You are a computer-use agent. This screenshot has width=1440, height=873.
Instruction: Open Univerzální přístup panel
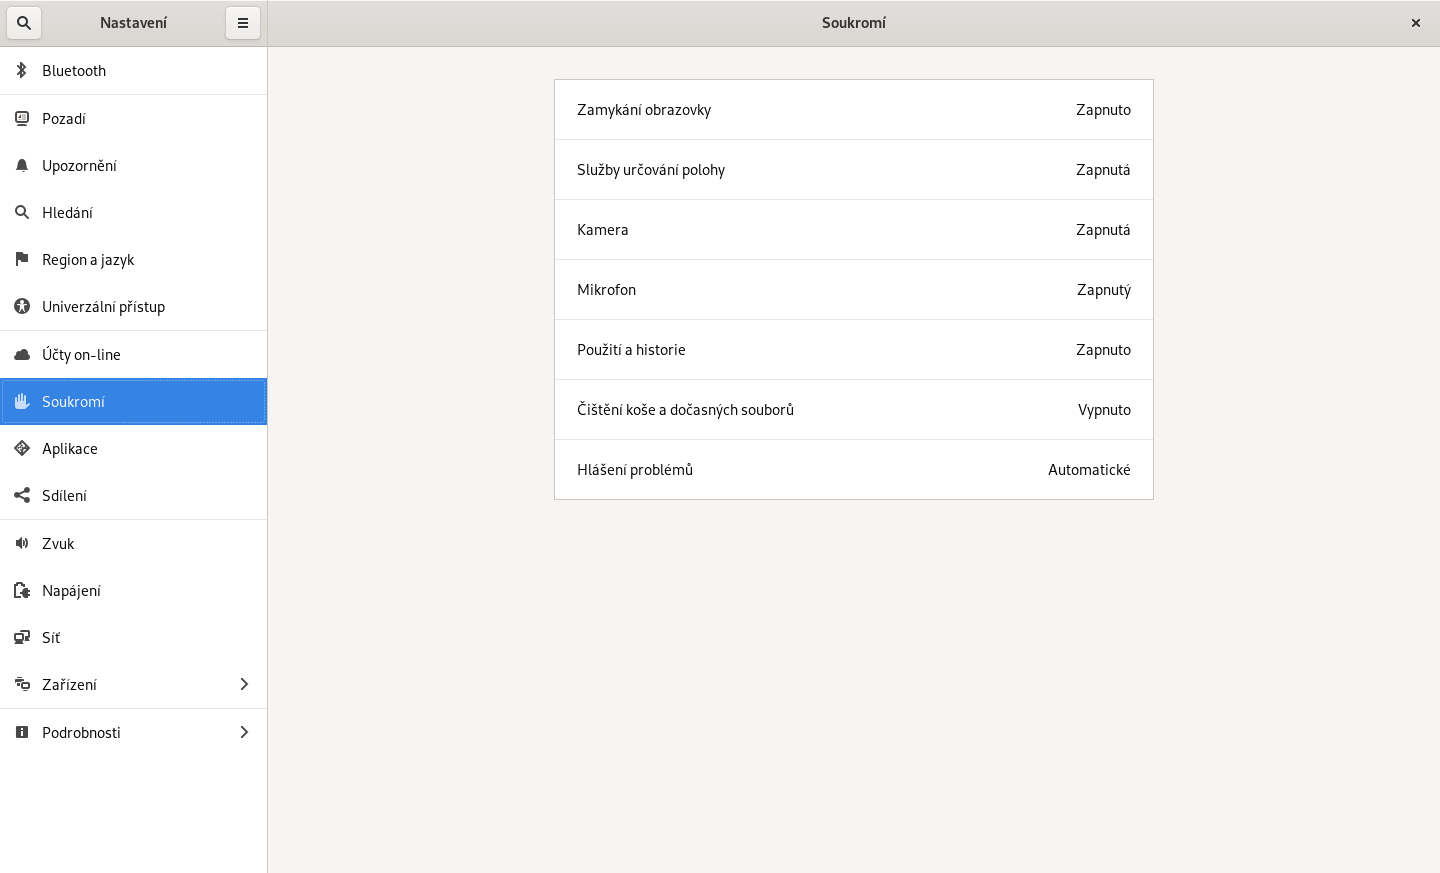click(134, 306)
